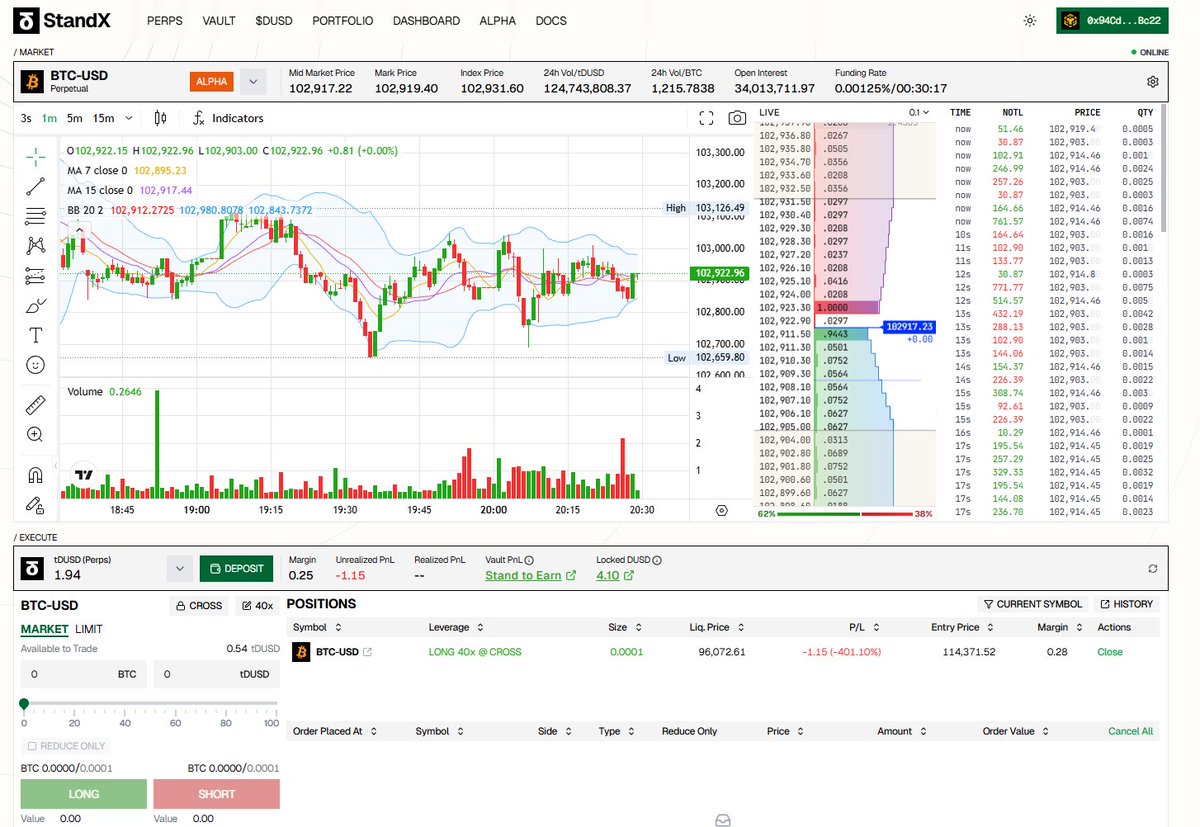1200x827 pixels.
Task: Click the TradingView logo on chart
Action: (x=85, y=476)
